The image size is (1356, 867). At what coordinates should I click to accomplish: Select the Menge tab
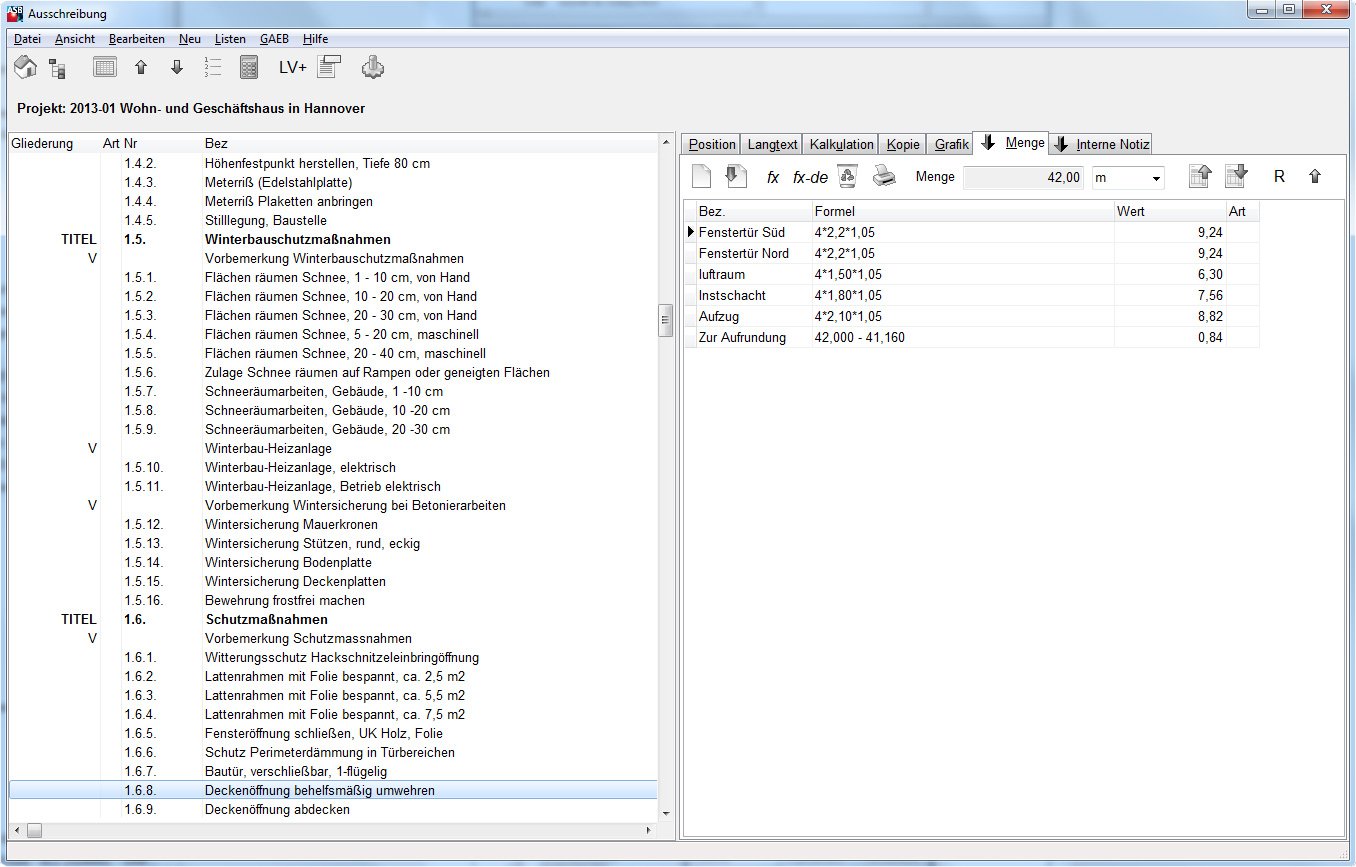1013,142
